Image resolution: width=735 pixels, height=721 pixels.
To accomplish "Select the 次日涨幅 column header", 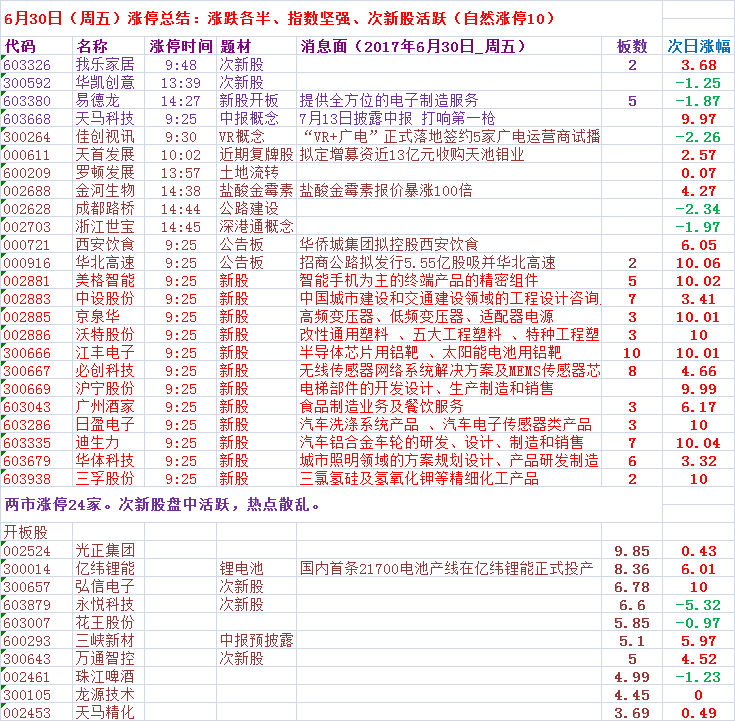I will (x=698, y=46).
